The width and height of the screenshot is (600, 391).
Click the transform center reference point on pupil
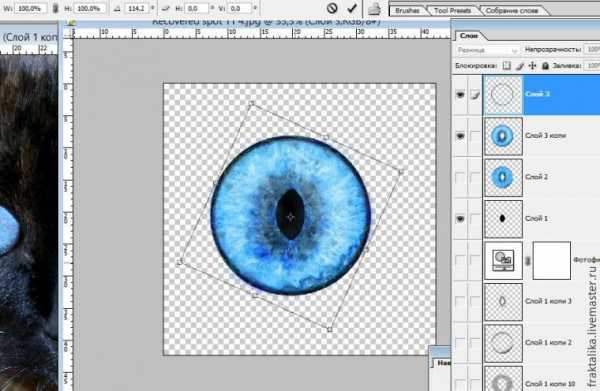290,217
